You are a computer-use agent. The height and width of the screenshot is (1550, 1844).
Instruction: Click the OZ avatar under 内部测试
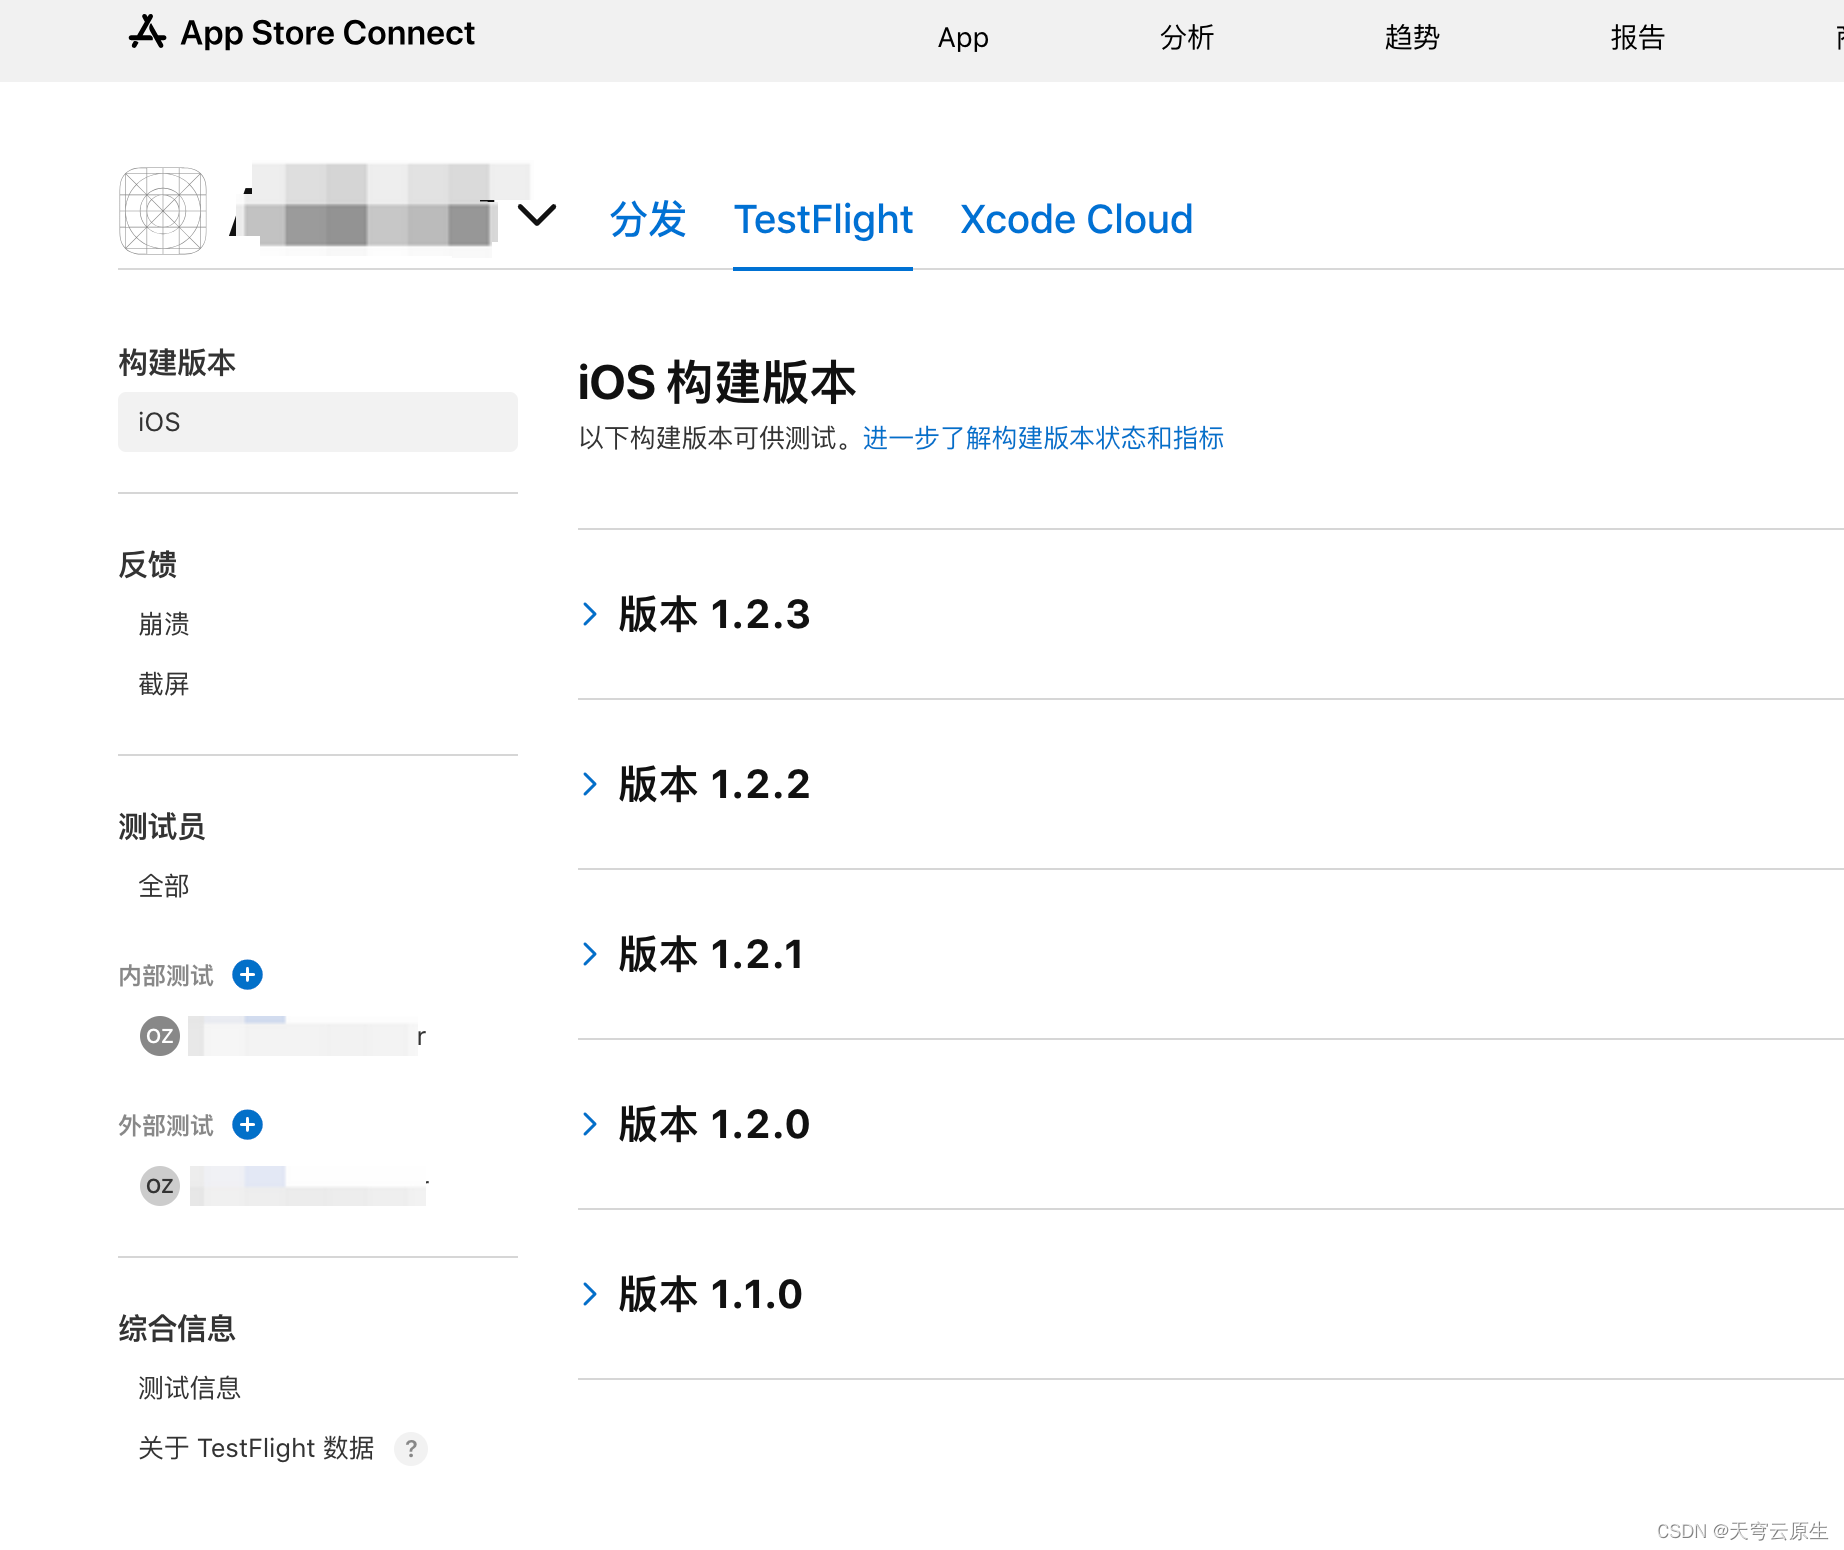point(160,1036)
